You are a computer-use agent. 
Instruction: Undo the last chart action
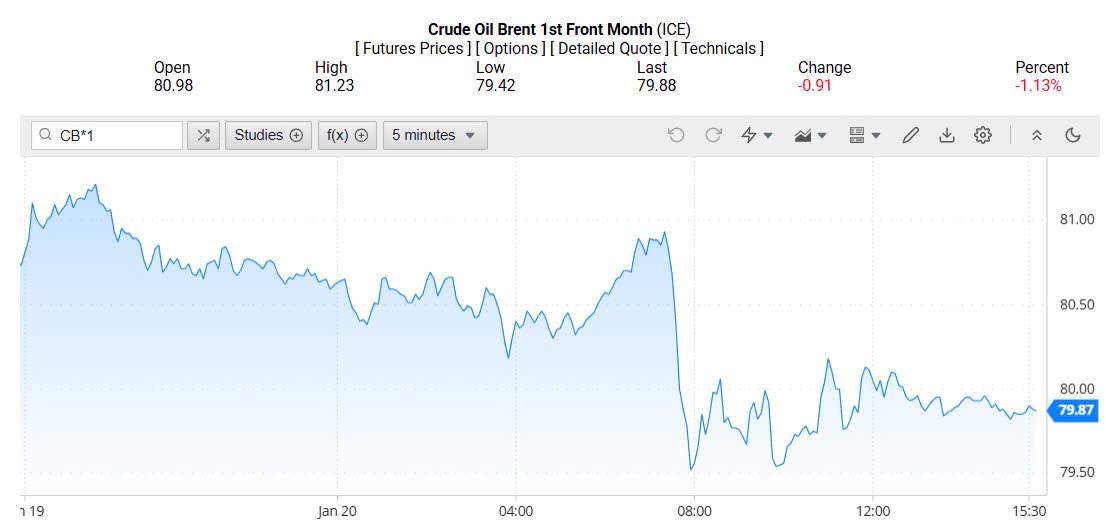click(676, 135)
